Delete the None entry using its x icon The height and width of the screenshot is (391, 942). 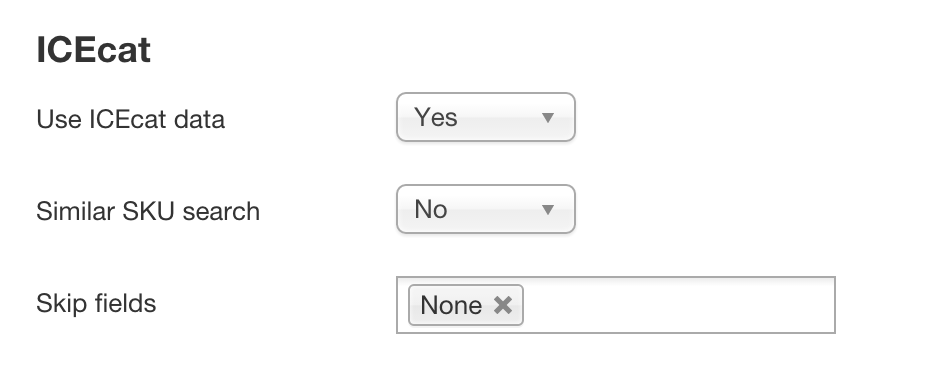tap(502, 305)
